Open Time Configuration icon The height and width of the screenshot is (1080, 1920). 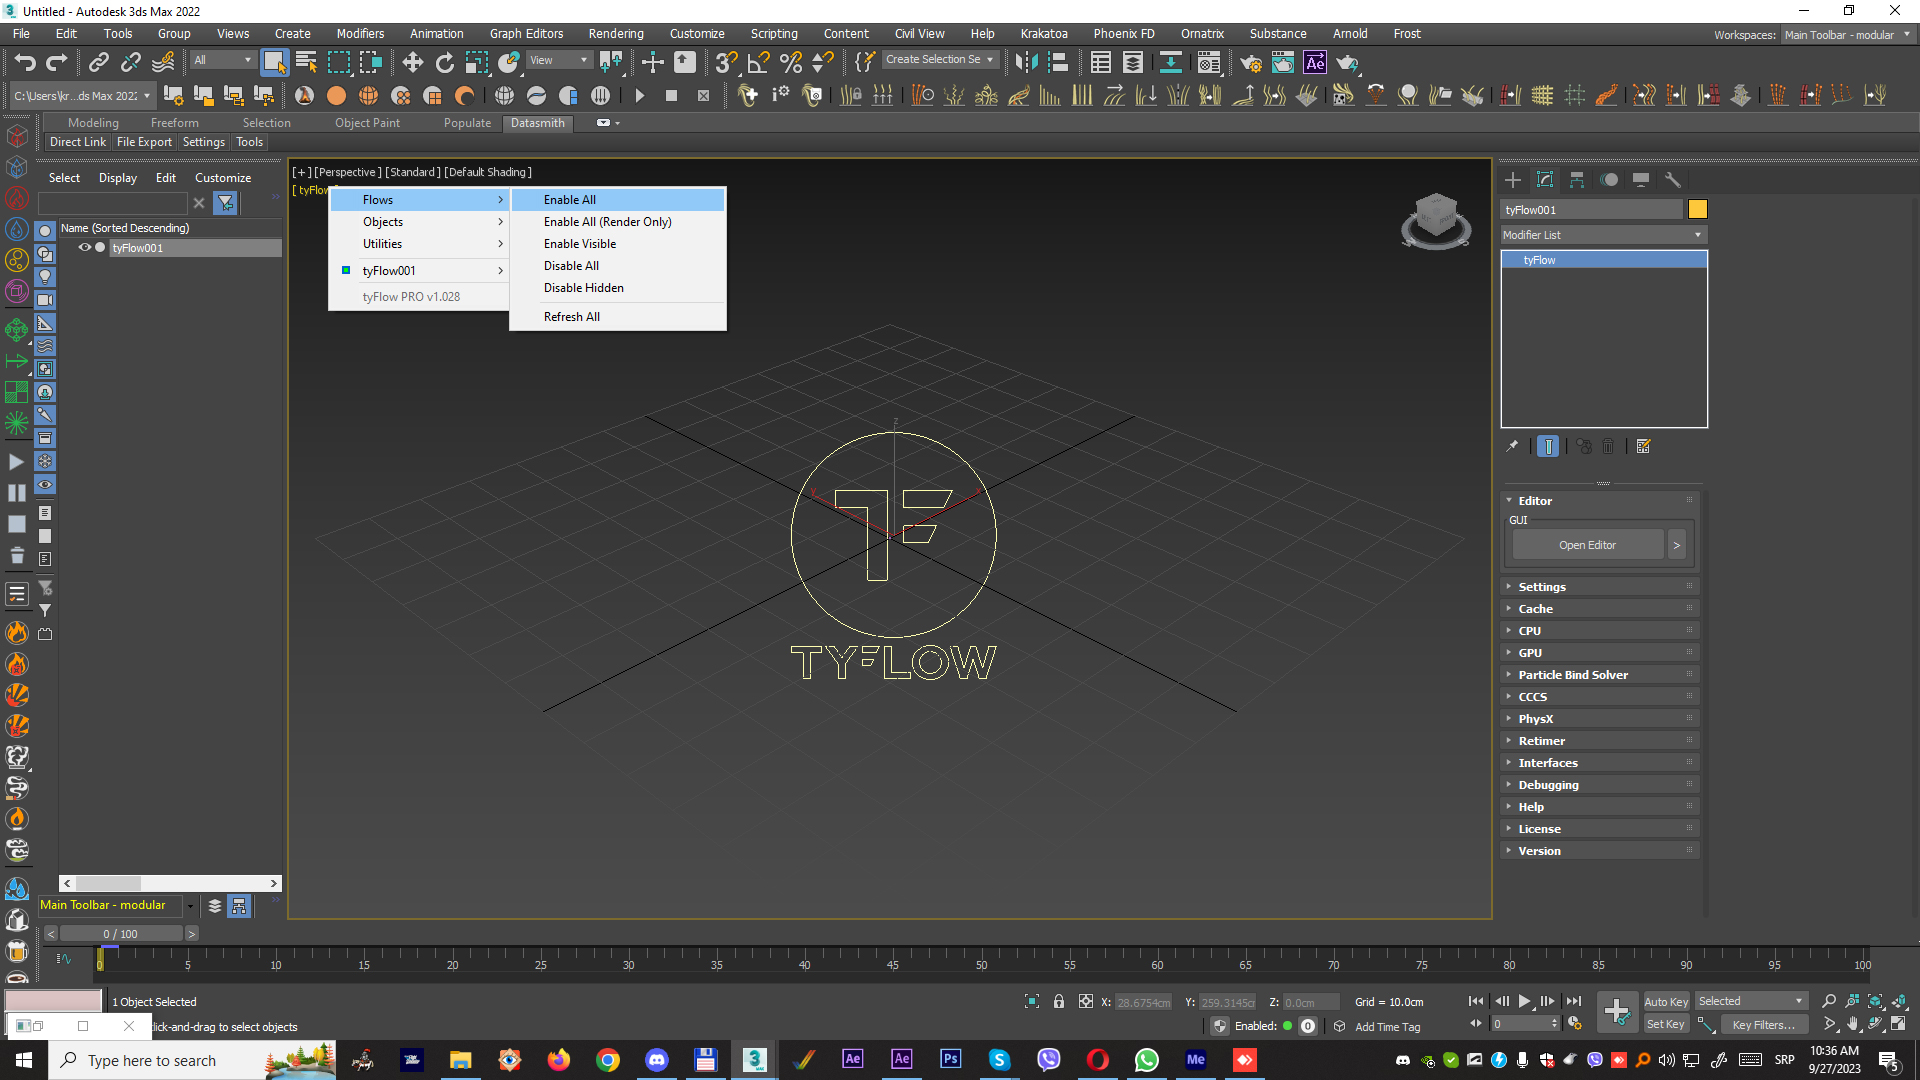(x=1575, y=1024)
